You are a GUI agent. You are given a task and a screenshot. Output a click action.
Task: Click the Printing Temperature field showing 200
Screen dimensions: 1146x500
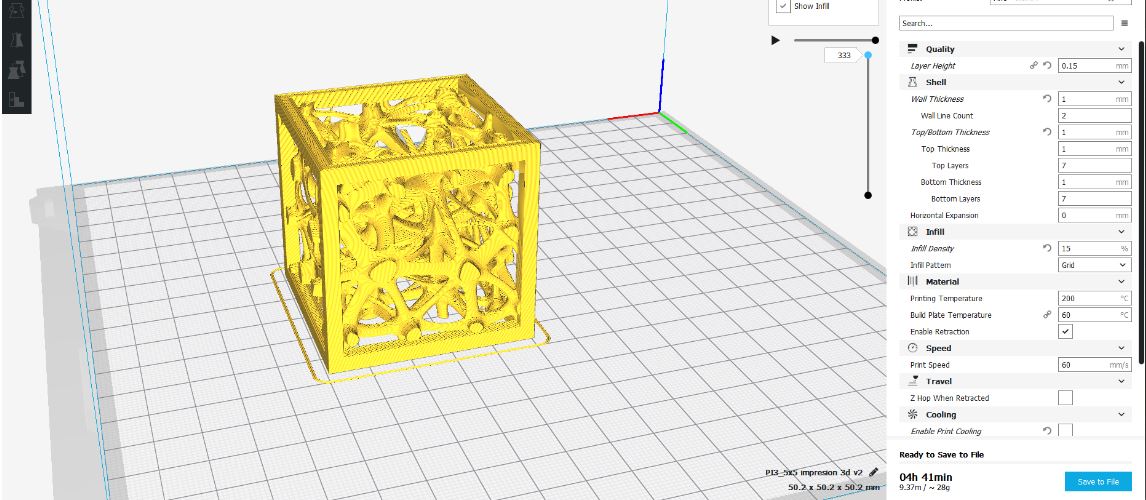pyautogui.click(x=1094, y=298)
